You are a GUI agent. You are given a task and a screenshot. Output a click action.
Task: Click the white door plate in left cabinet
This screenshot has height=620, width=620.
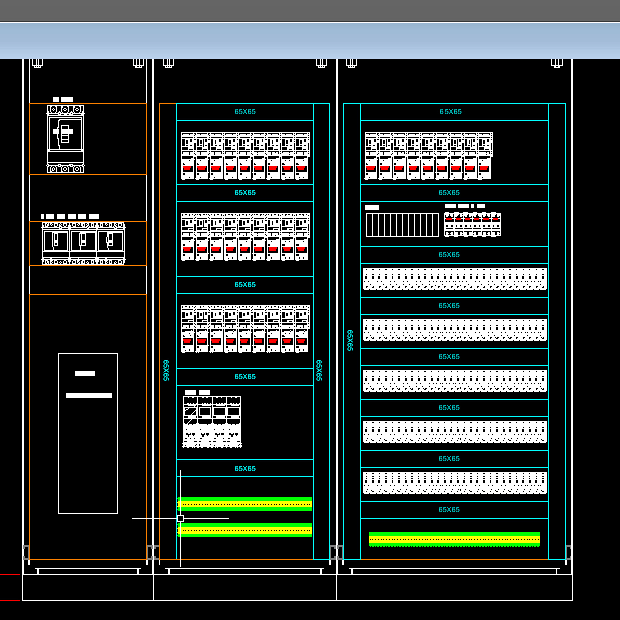pyautogui.click(x=88, y=433)
